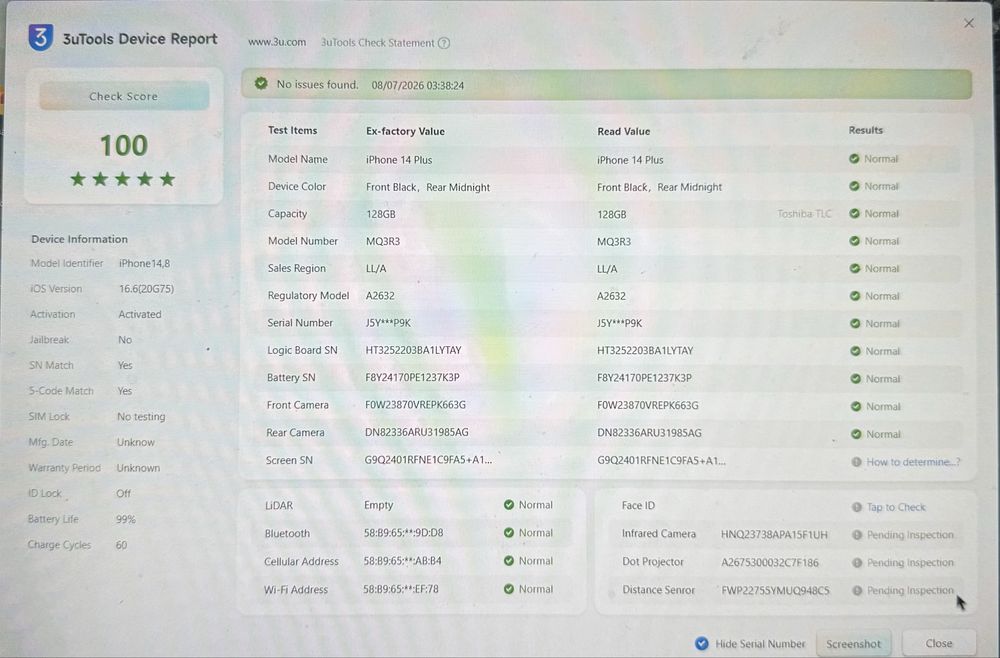Click pending icon in Infrared Camera row
Viewport: 1000px width, 658px height.
click(x=857, y=535)
